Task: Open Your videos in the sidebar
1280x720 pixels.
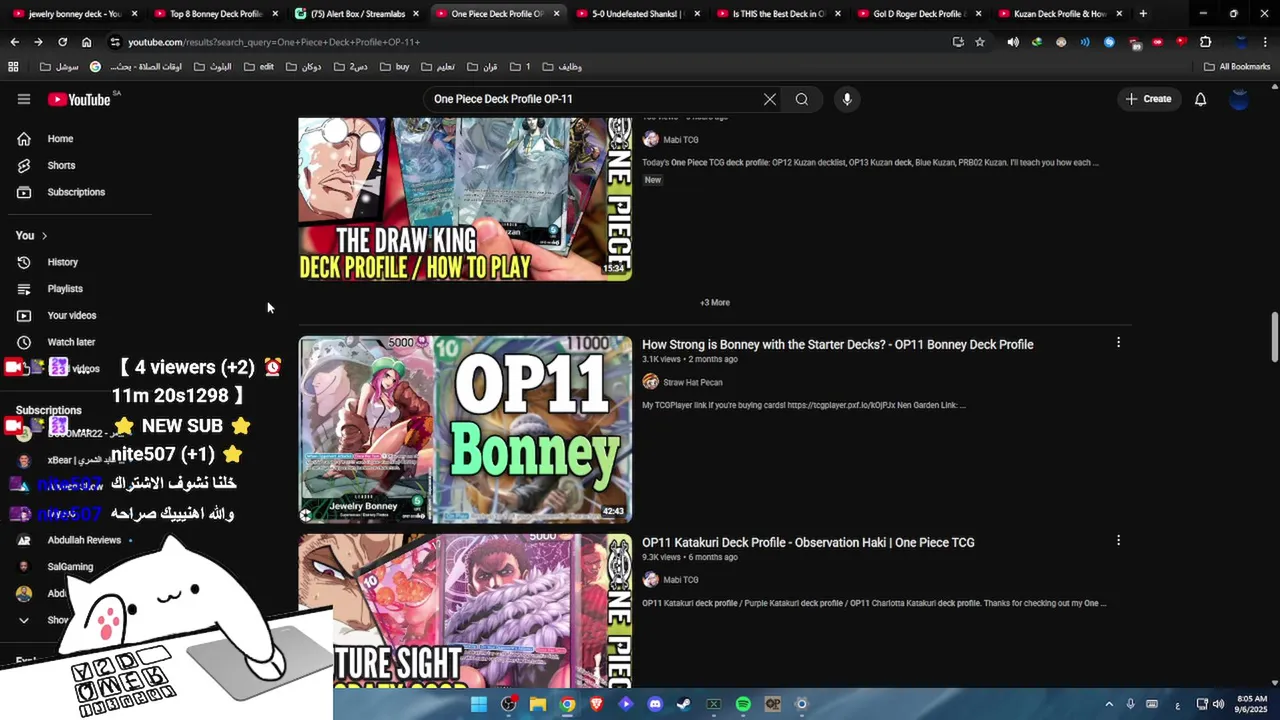Action: pos(72,315)
